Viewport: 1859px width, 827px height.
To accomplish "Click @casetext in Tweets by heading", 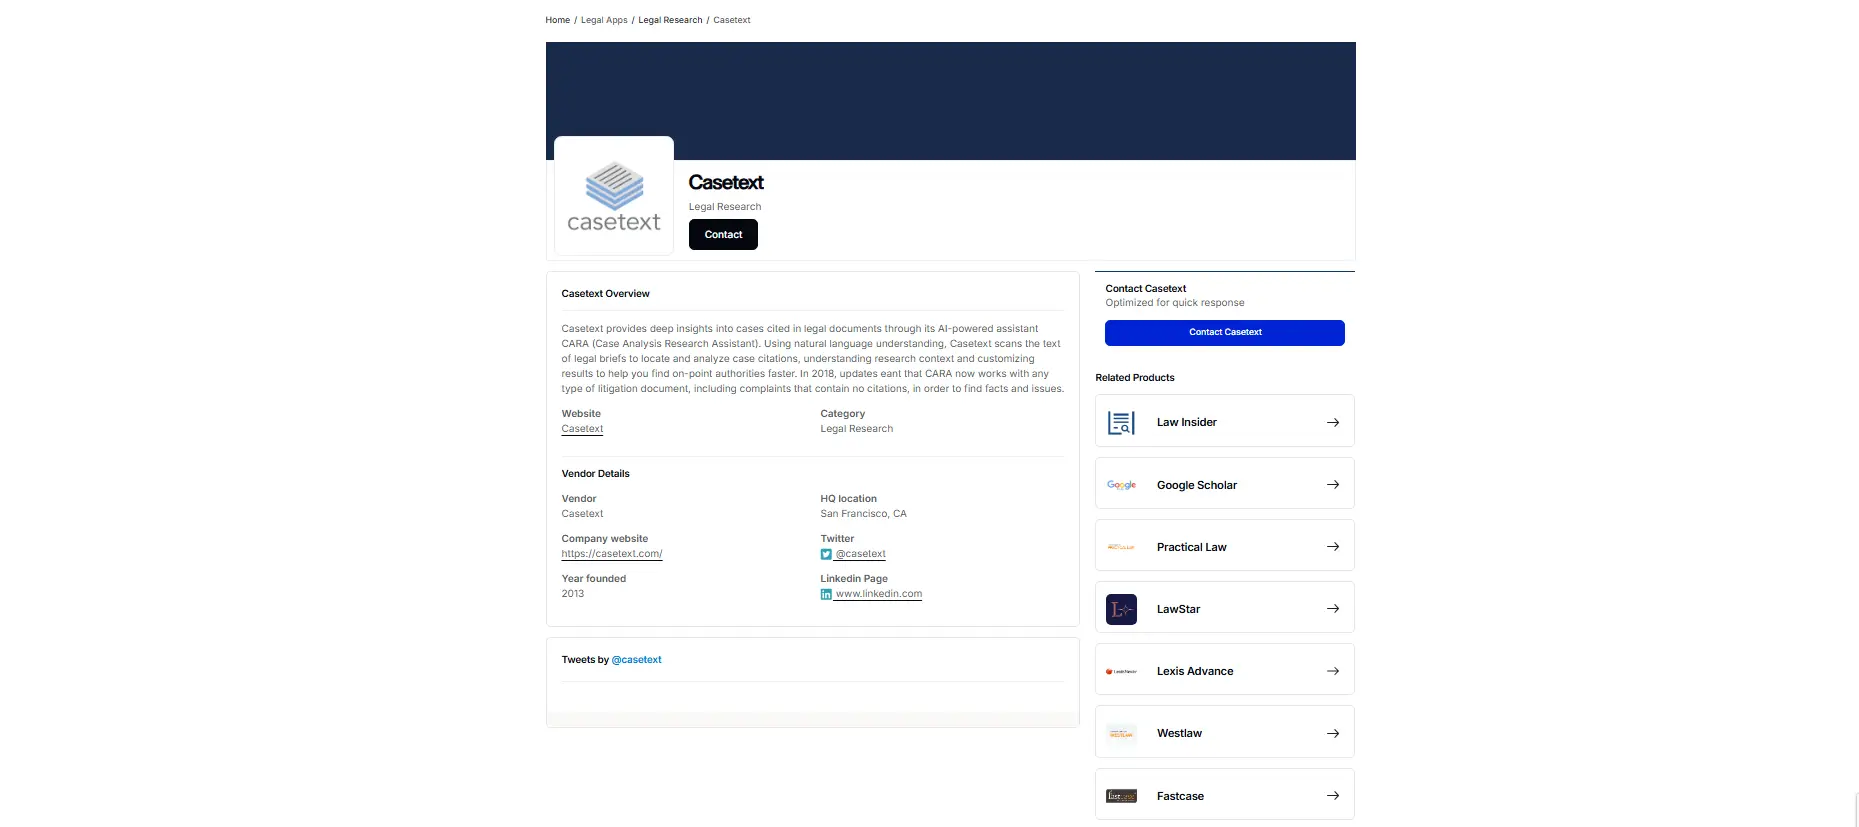I will [x=636, y=660].
